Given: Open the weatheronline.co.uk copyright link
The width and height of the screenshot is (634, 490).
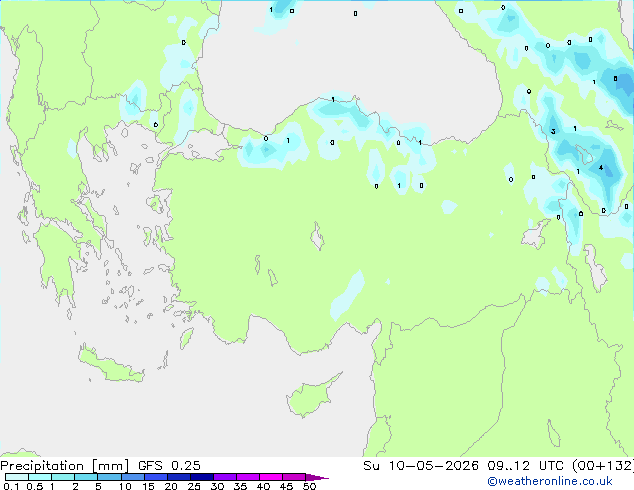Looking at the screenshot, I should (550, 481).
